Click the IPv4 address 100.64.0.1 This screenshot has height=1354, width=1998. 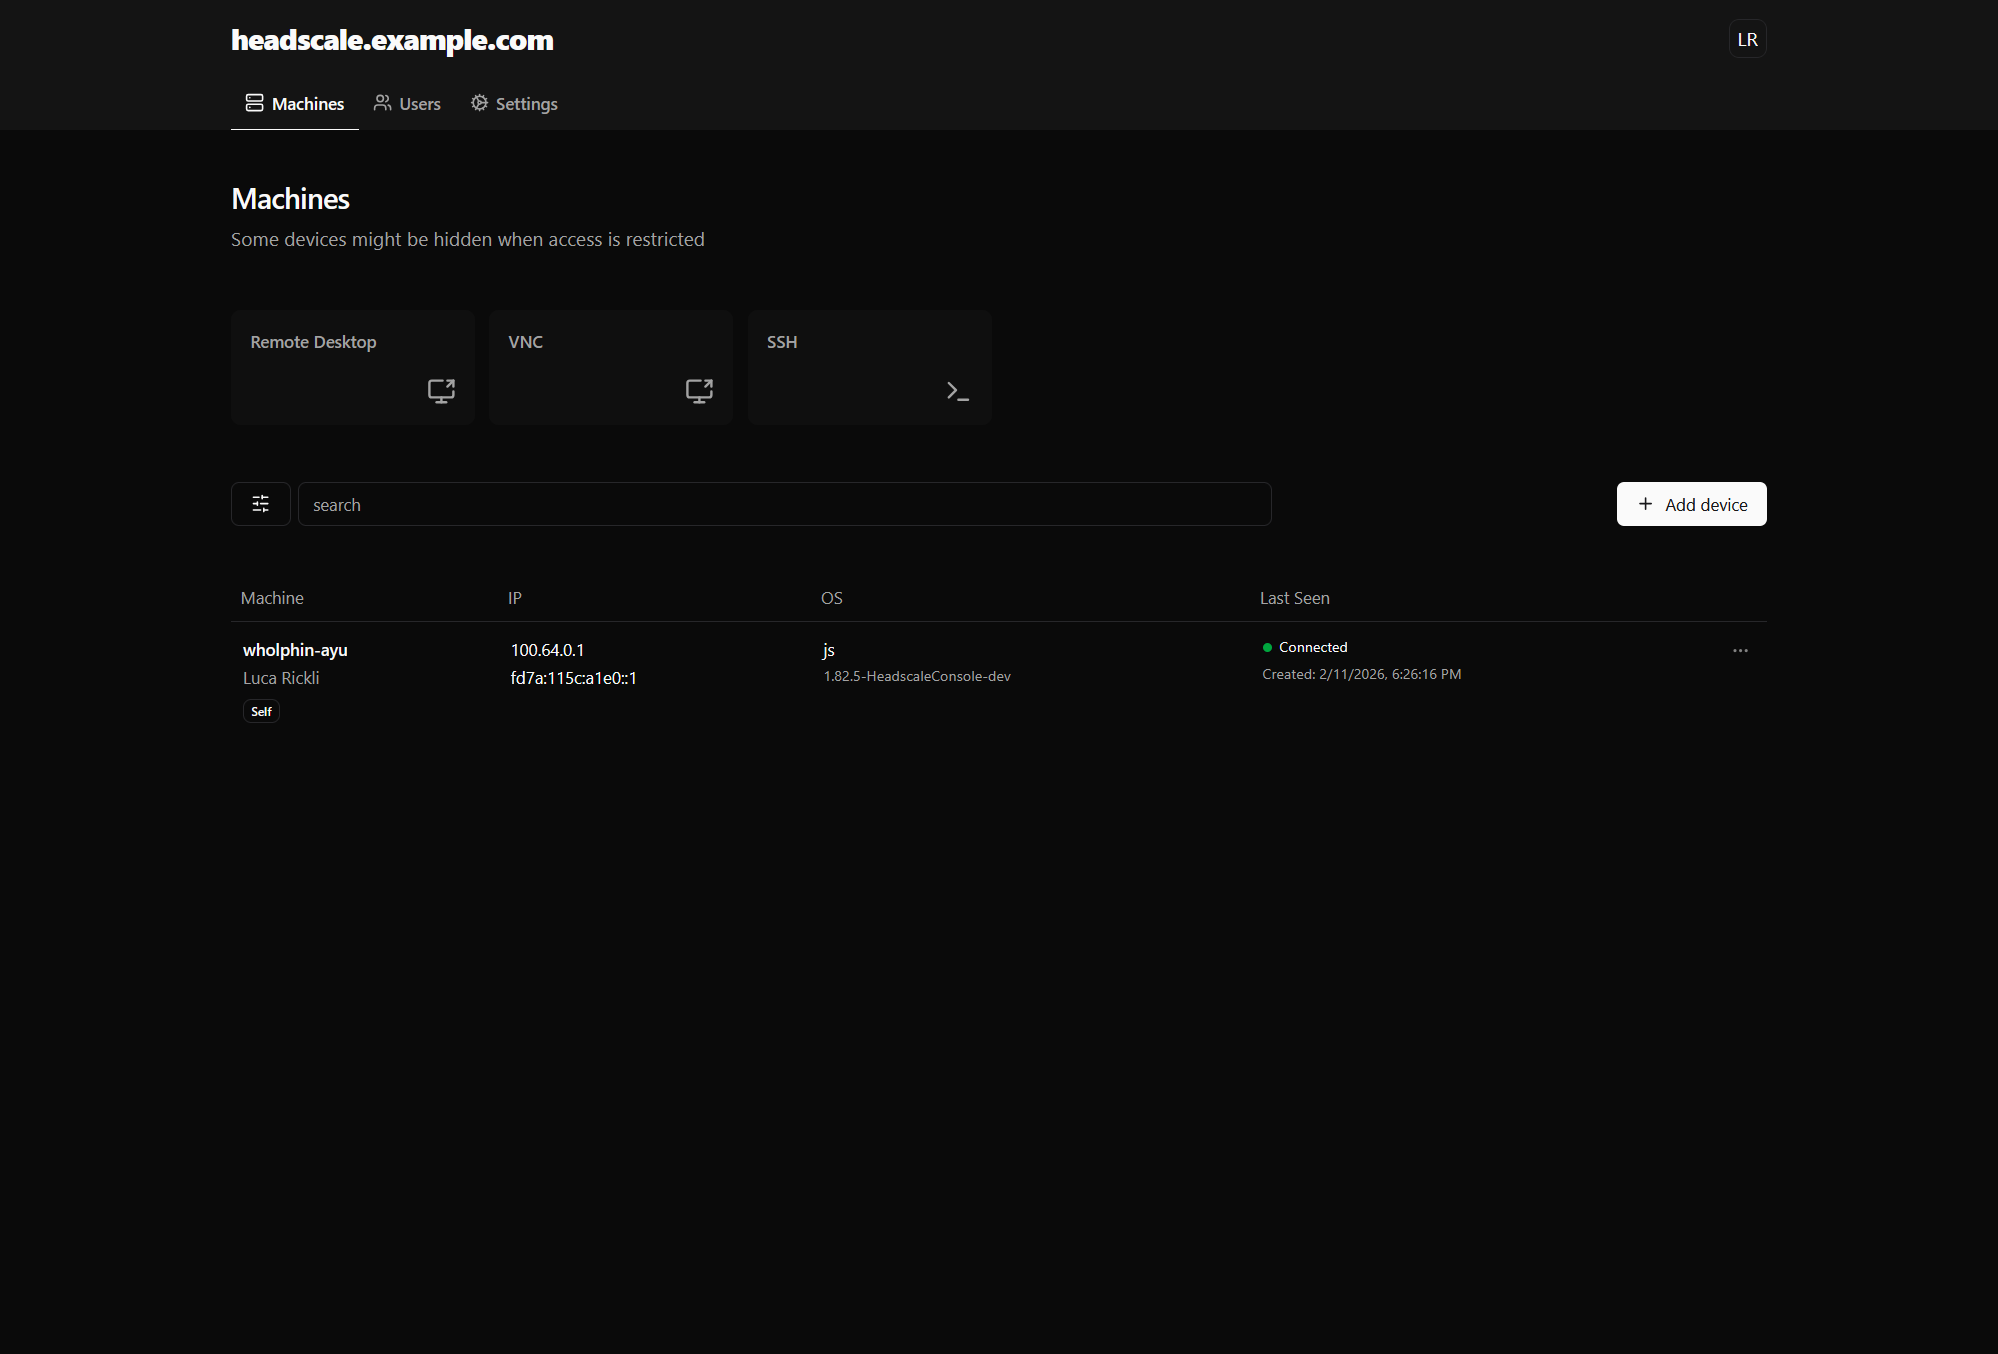point(547,650)
